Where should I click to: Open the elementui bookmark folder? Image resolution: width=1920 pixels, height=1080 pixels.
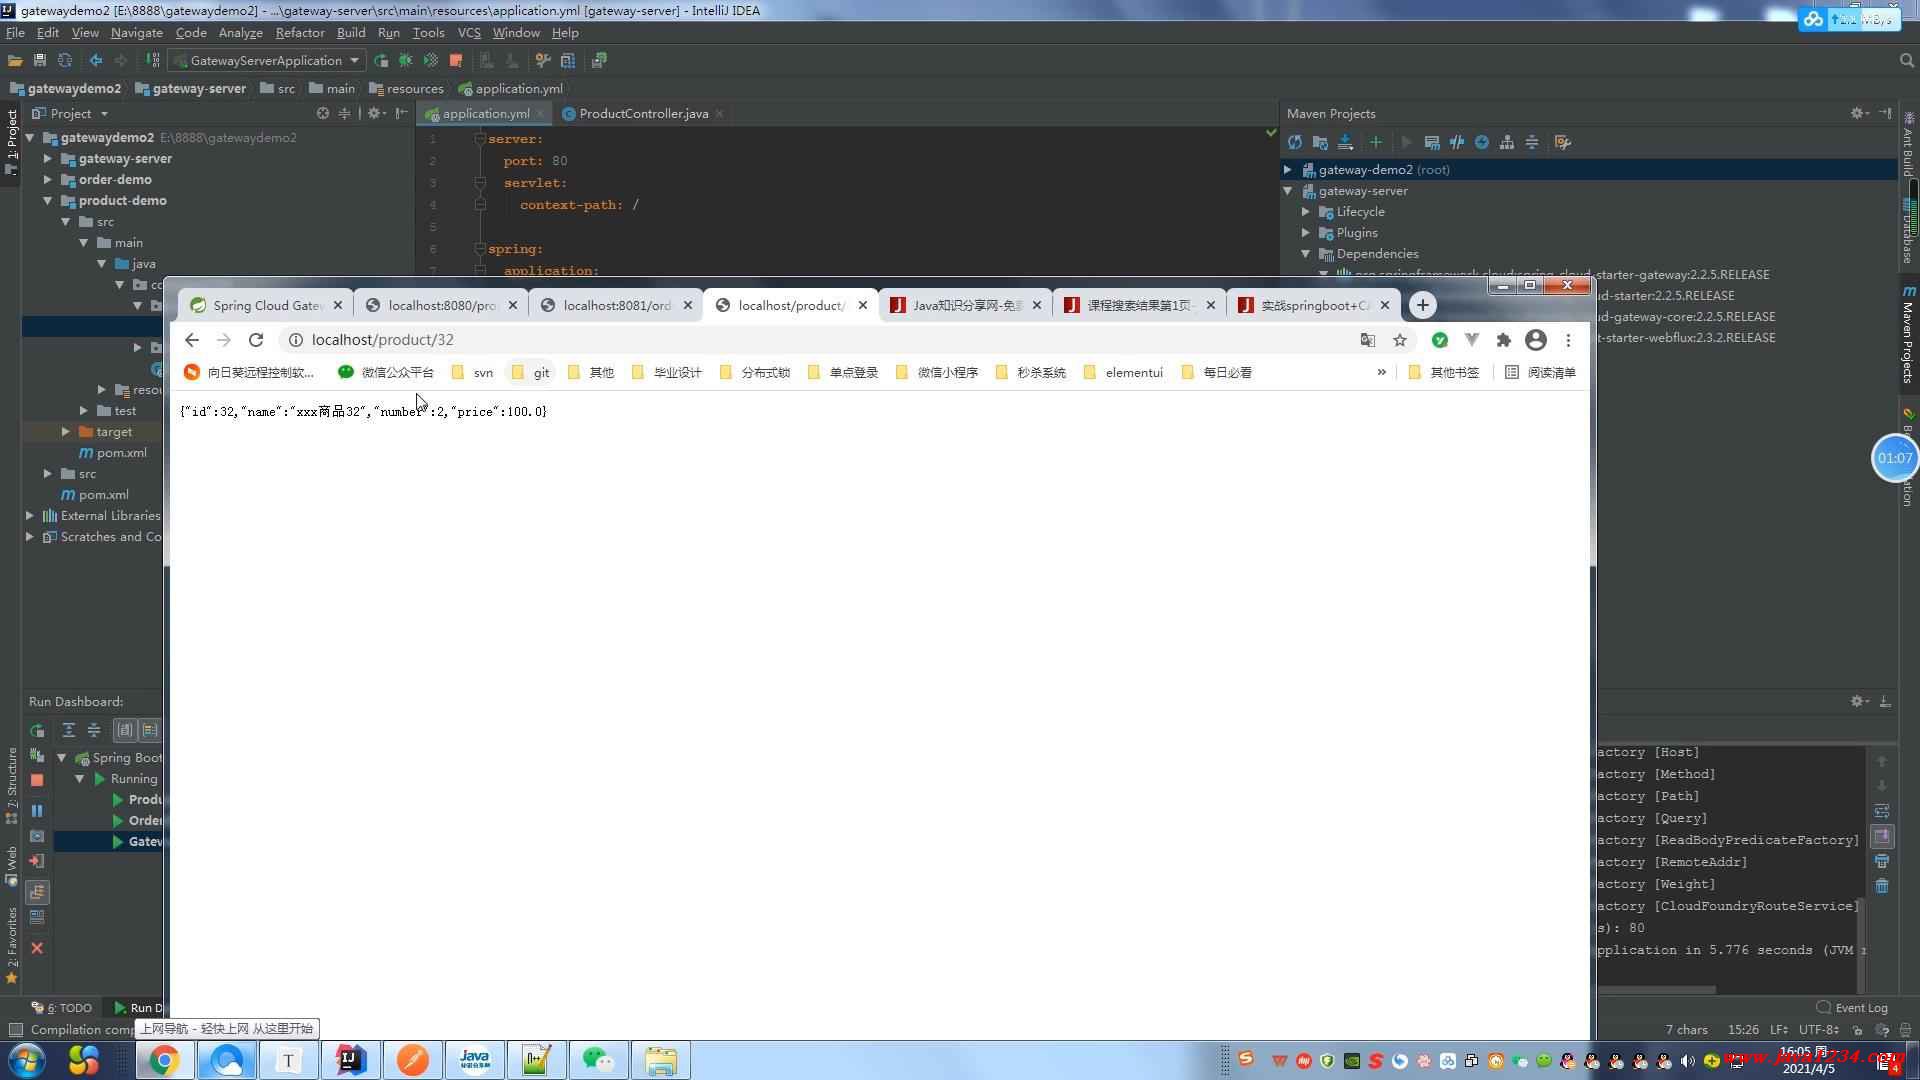coord(1124,372)
